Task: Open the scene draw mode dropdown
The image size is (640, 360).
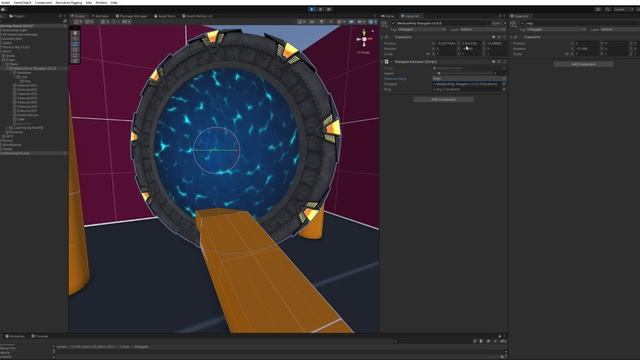Action: point(302,22)
